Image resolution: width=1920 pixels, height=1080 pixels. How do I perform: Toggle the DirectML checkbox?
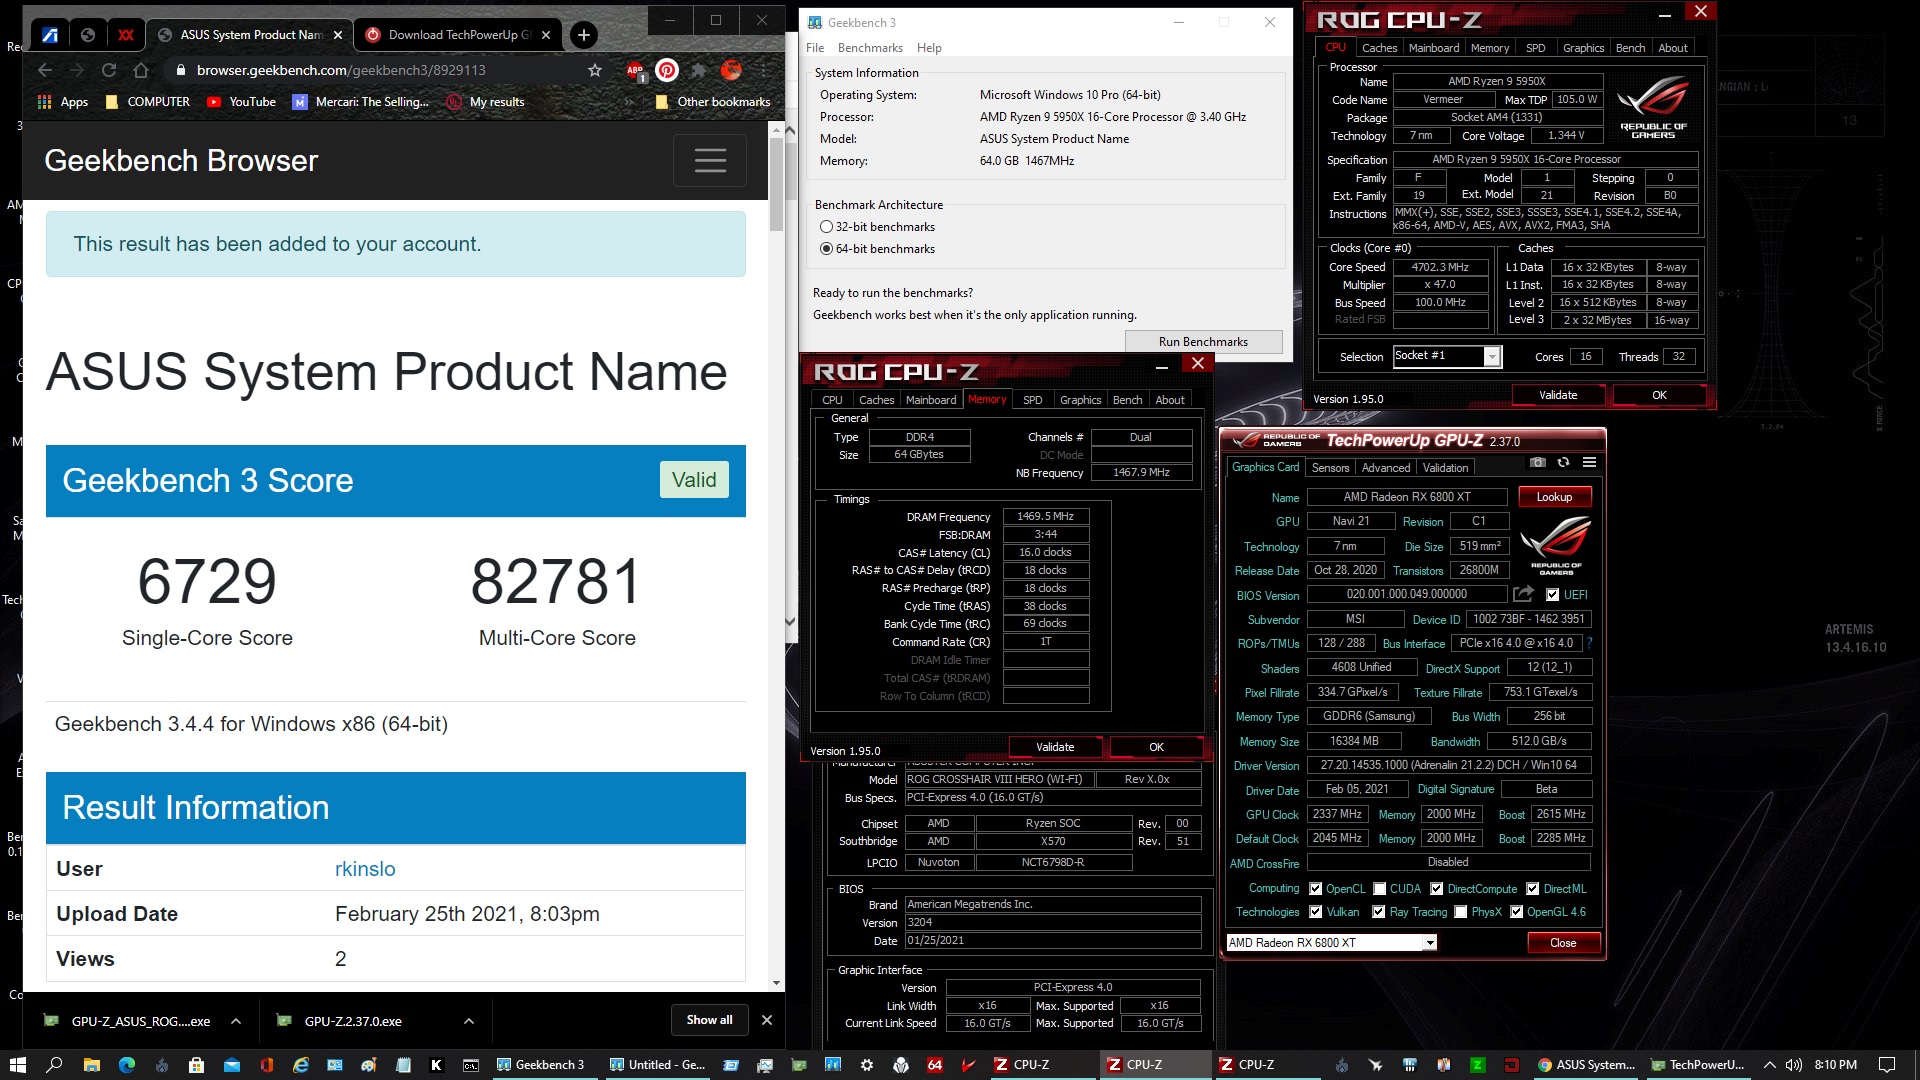pyautogui.click(x=1532, y=889)
